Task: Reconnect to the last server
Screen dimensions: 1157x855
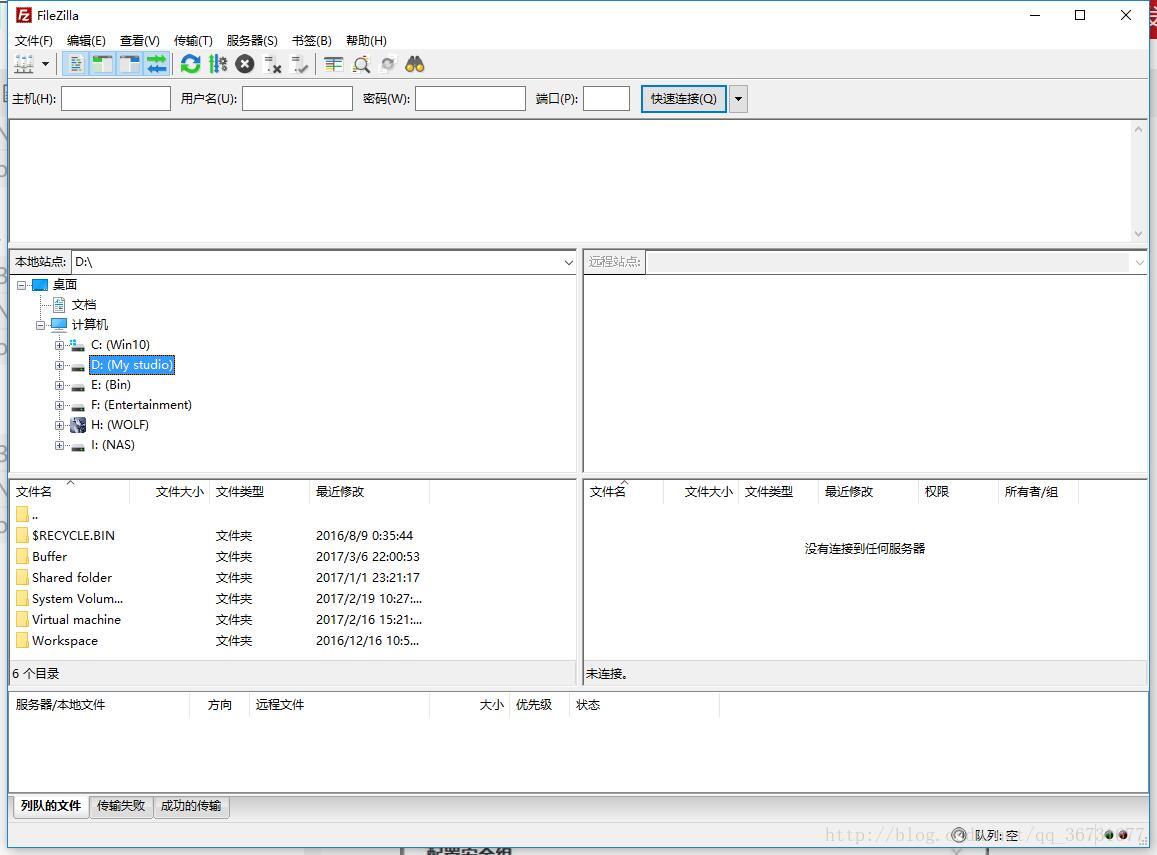Action: 300,65
